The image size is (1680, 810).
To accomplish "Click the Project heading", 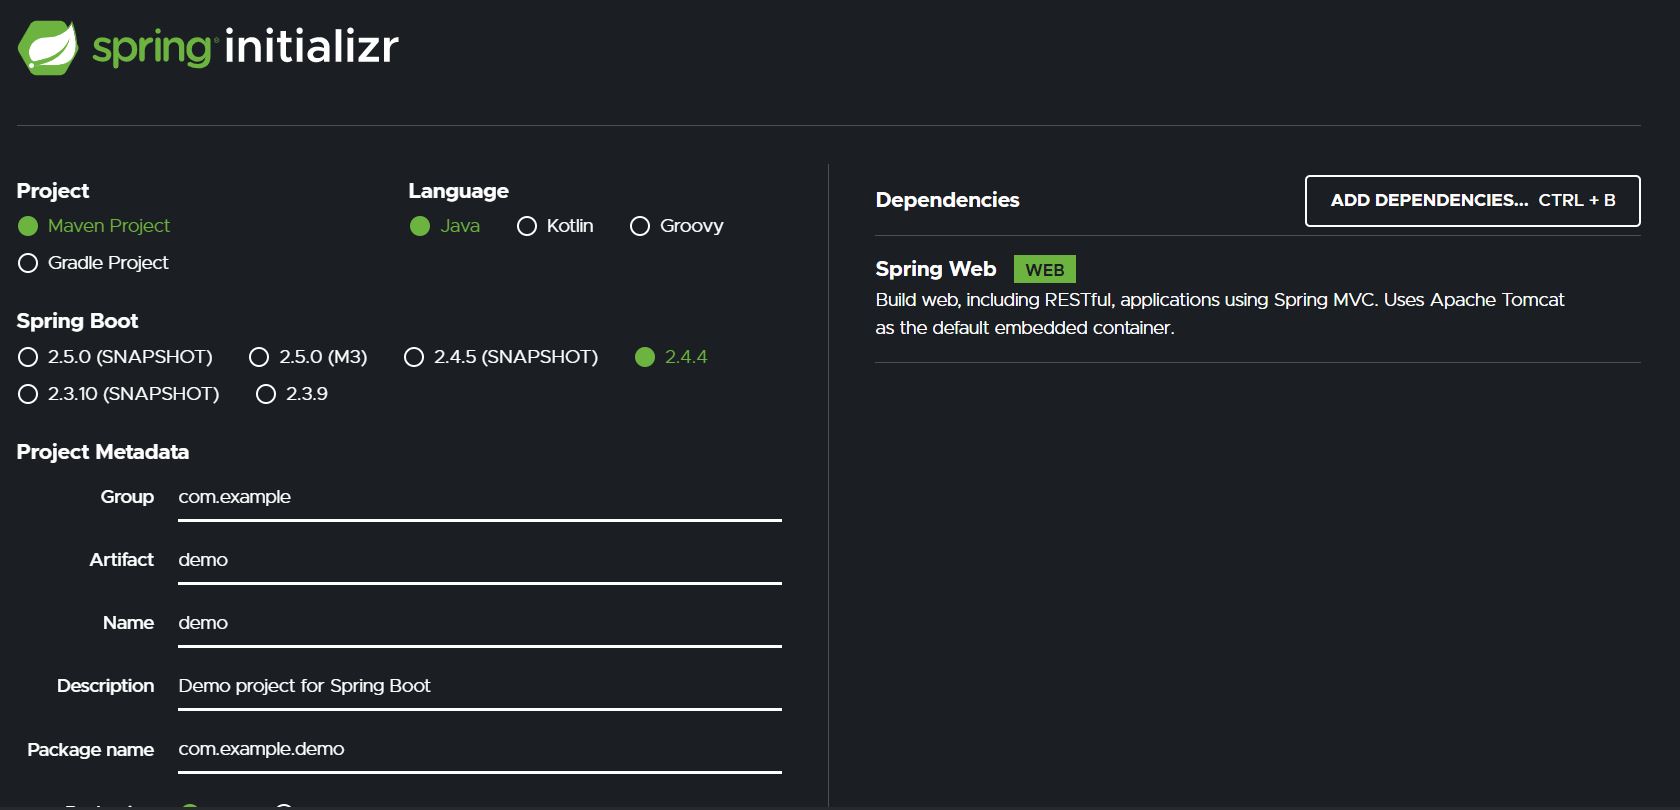I will point(53,191).
